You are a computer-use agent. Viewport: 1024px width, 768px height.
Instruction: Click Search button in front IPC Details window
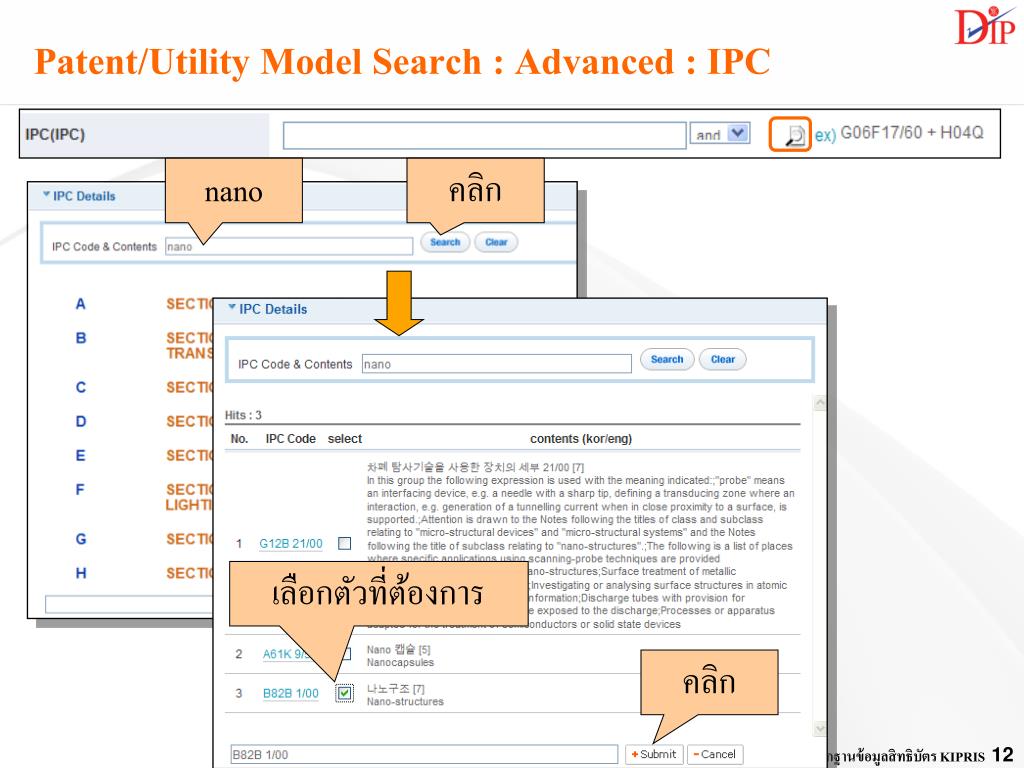click(x=667, y=359)
